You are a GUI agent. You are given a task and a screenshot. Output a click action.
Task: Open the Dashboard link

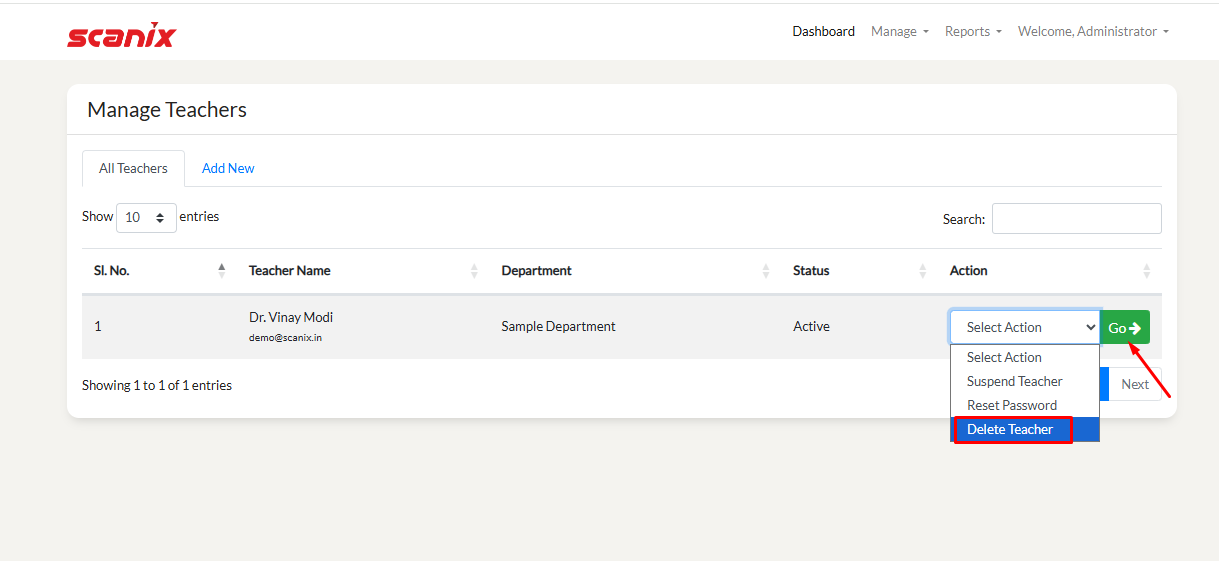(x=823, y=31)
